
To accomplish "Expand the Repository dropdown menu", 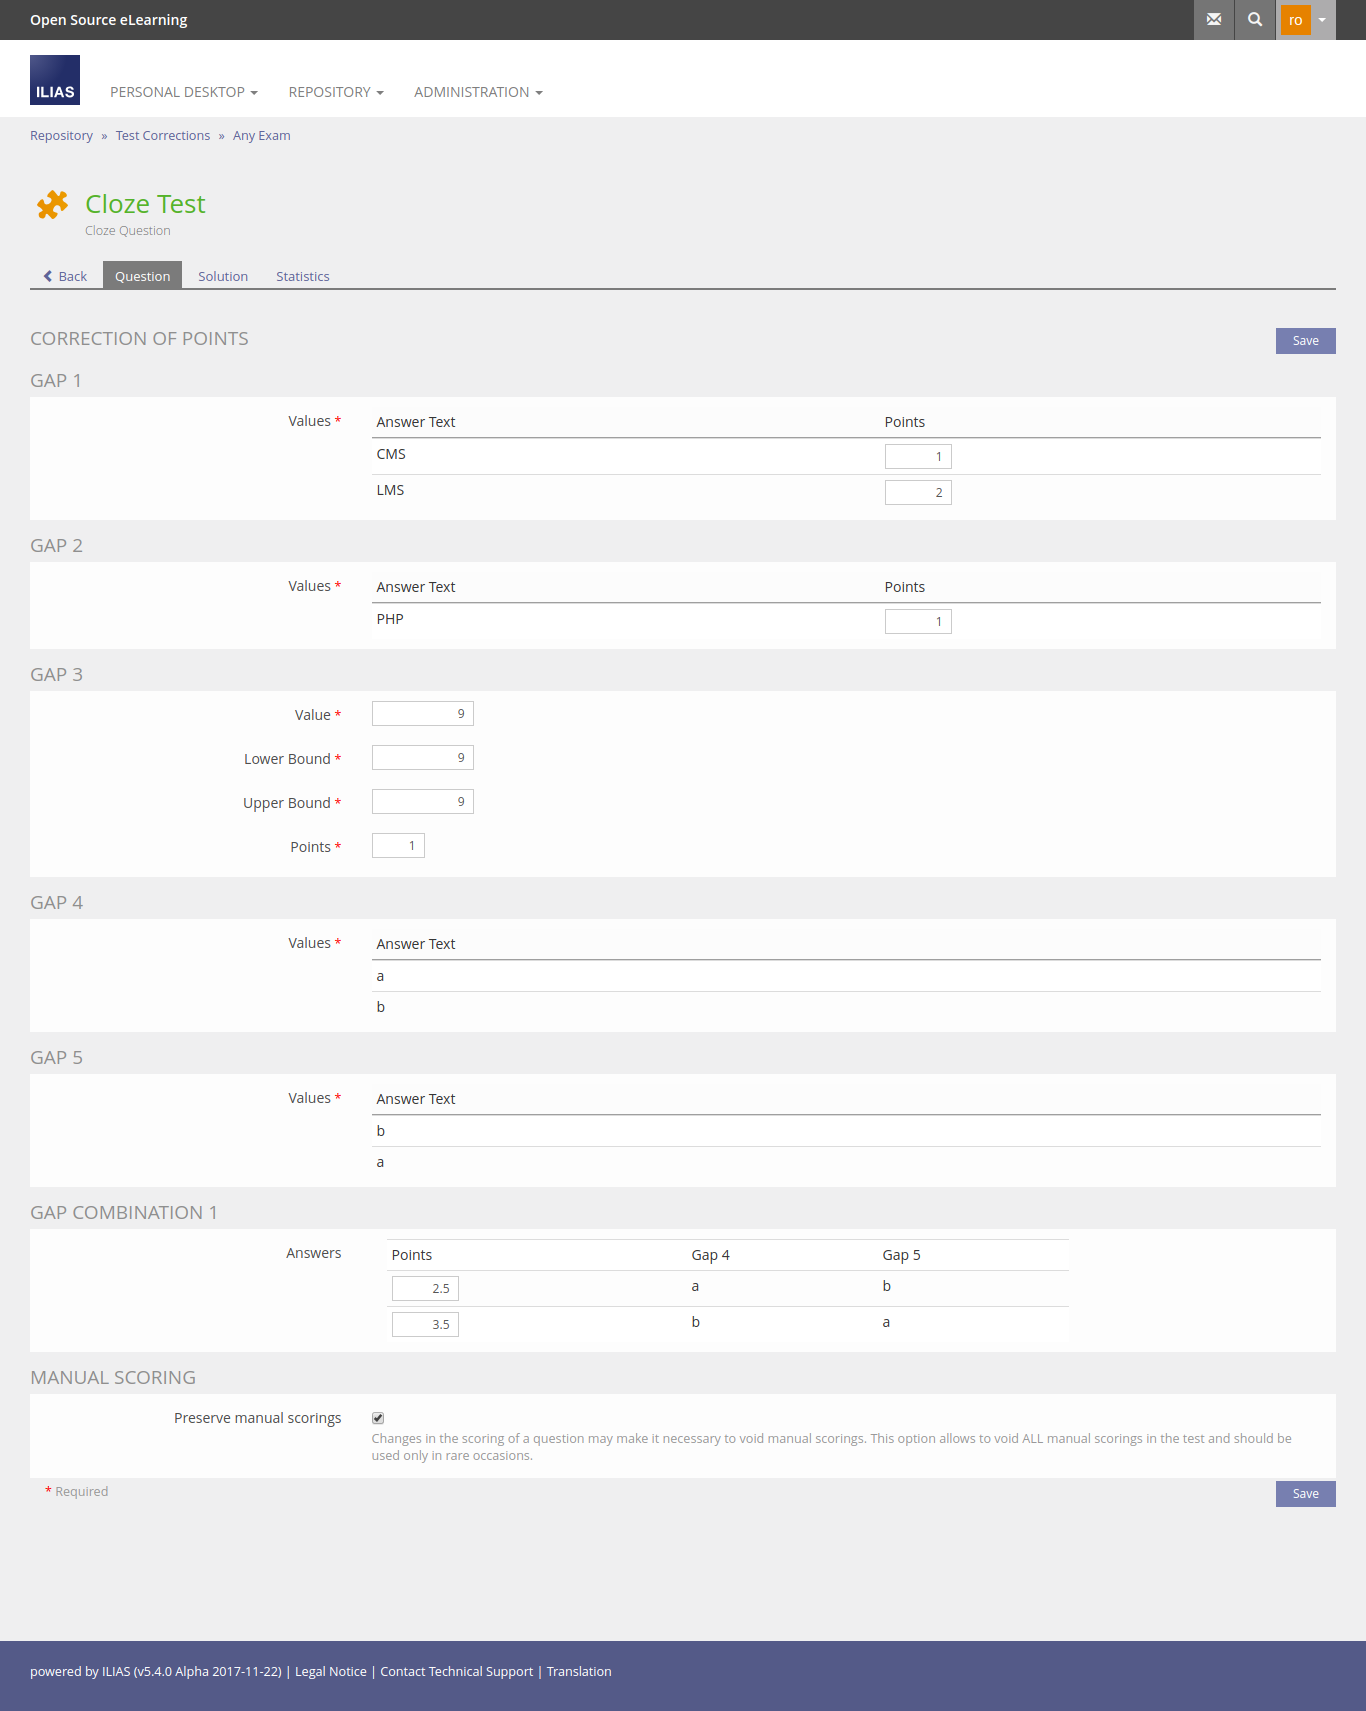I will 335,92.
